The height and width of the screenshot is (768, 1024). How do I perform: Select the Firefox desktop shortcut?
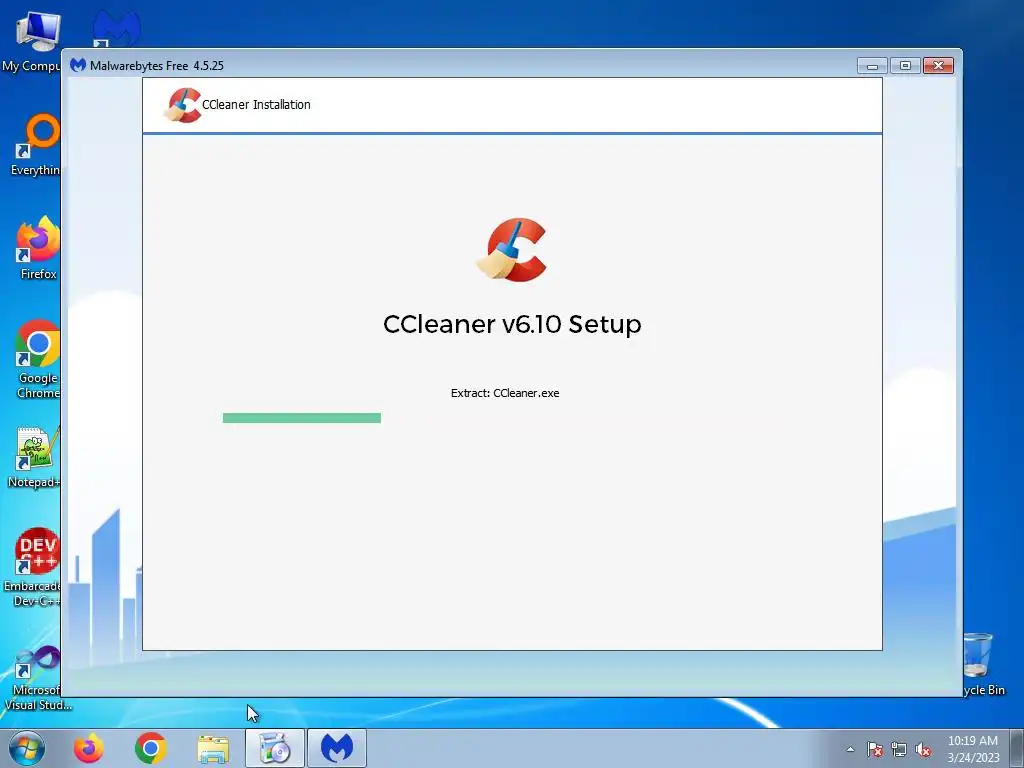(x=38, y=248)
